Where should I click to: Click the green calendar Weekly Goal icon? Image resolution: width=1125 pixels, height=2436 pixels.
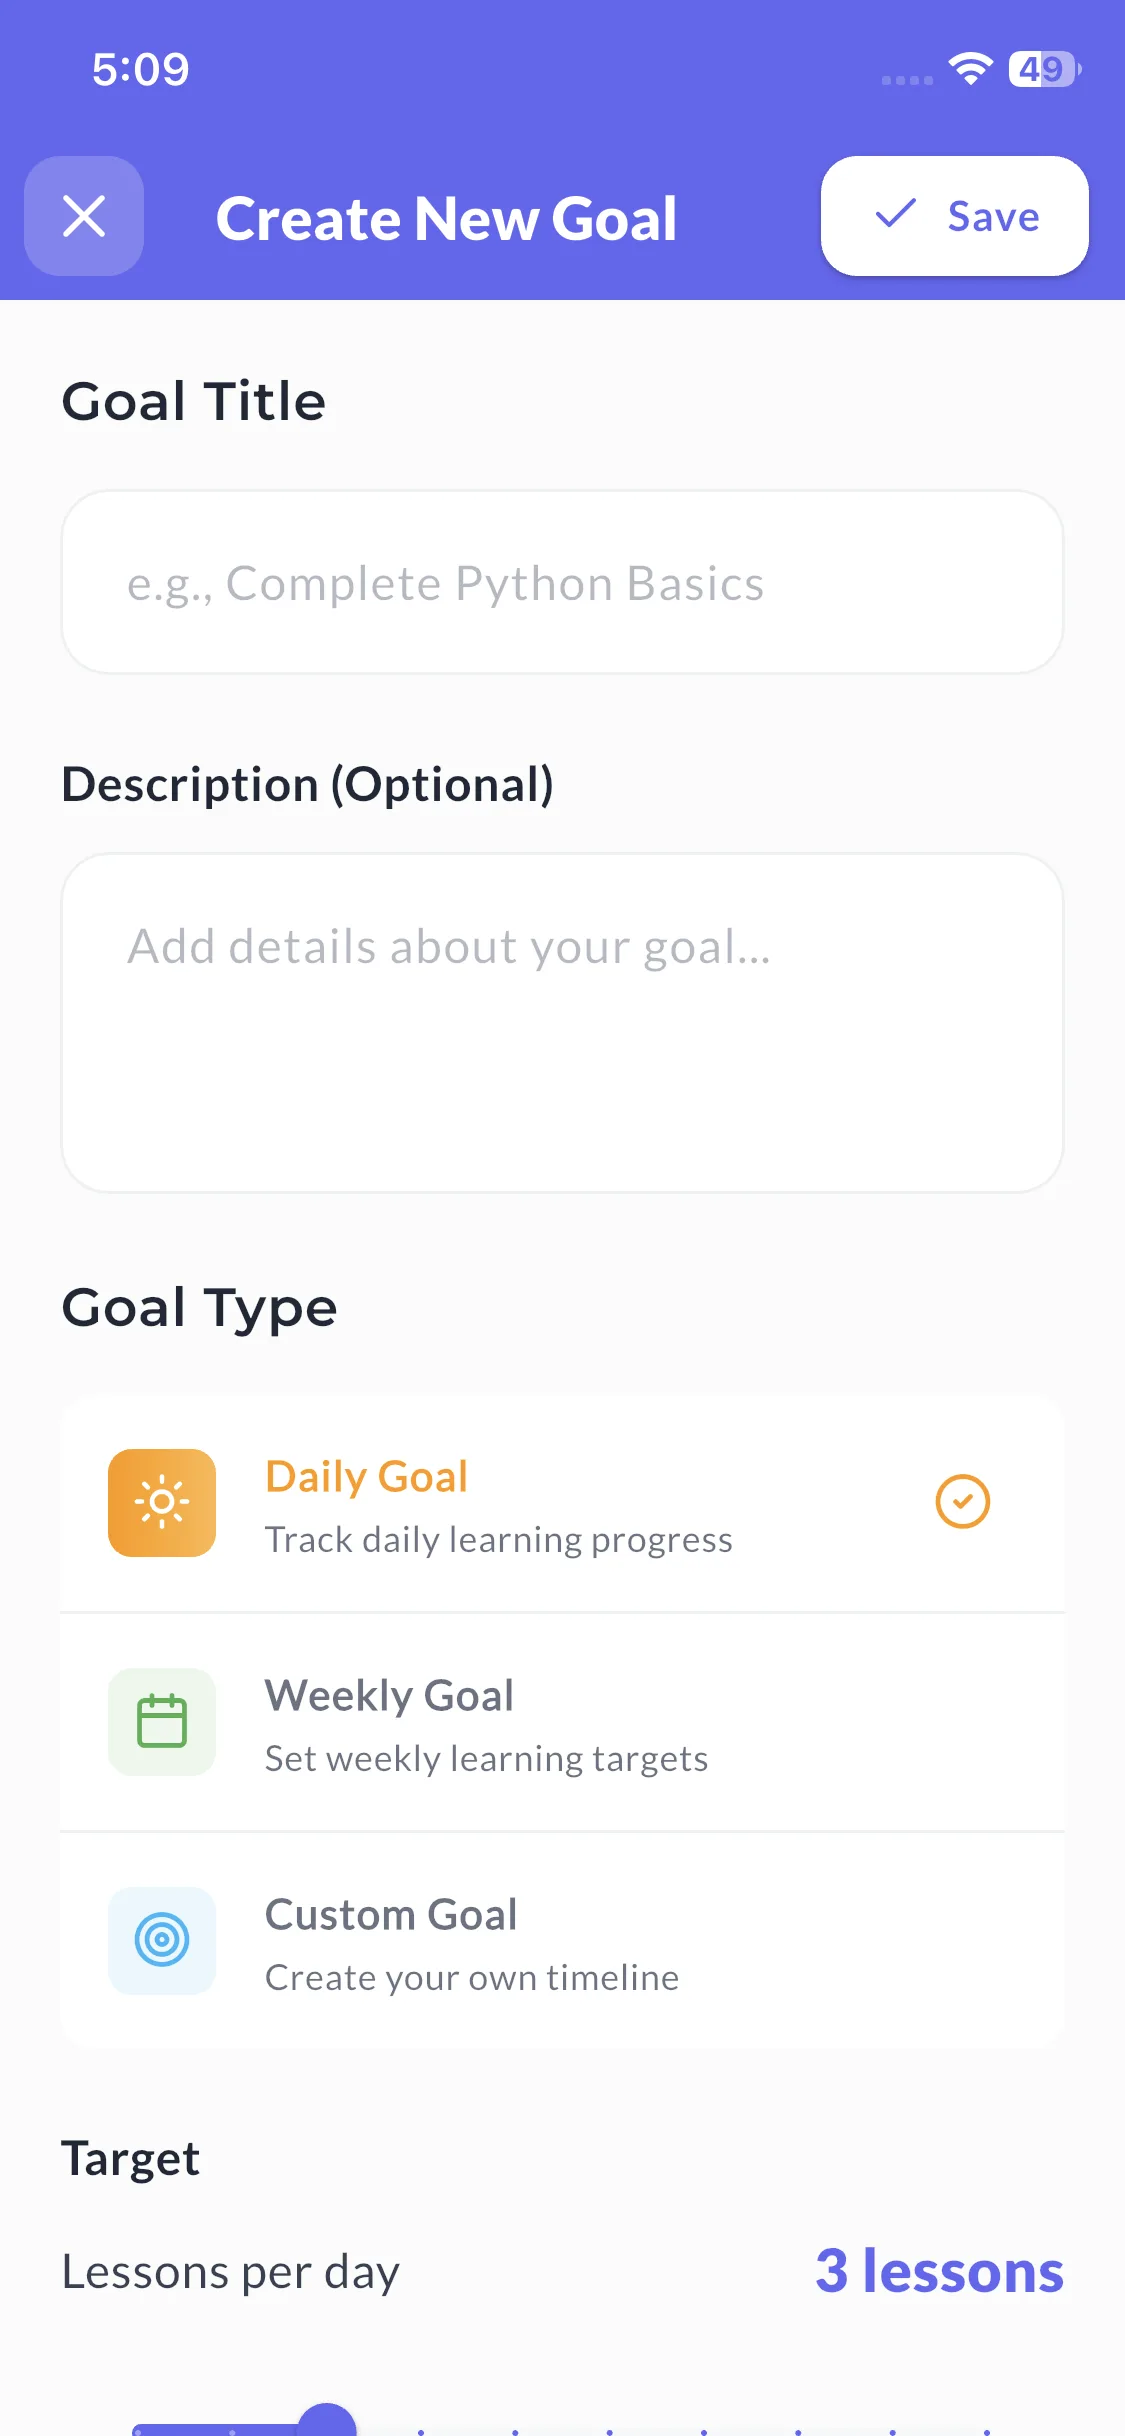pos(162,1722)
